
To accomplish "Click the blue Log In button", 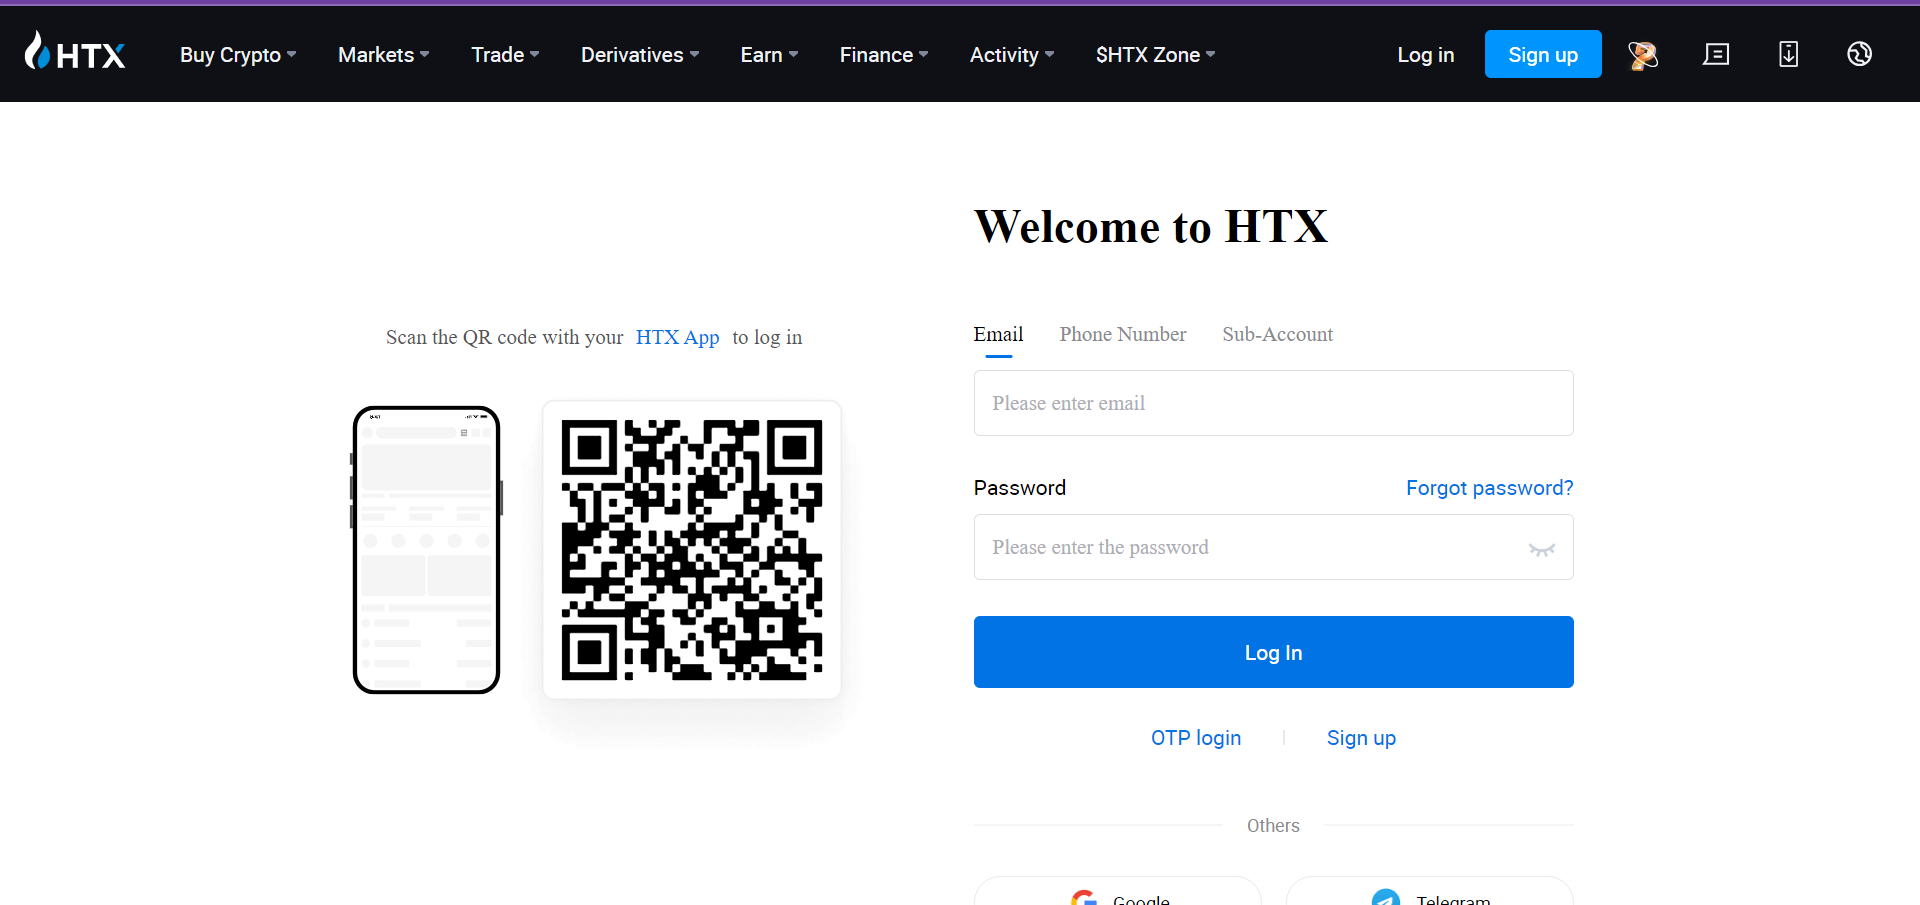I will click(x=1273, y=652).
